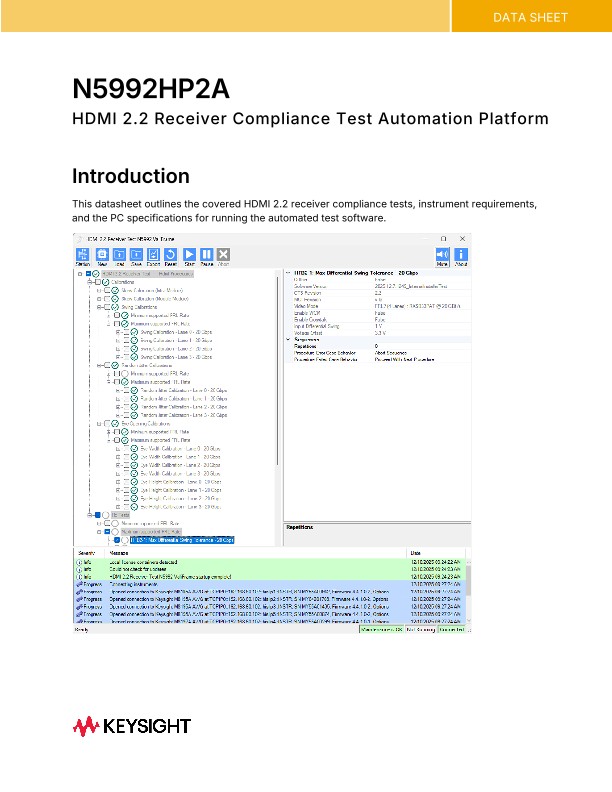Toggle the checked Max Differential Swing Tolerance checkbox

pos(117,540)
